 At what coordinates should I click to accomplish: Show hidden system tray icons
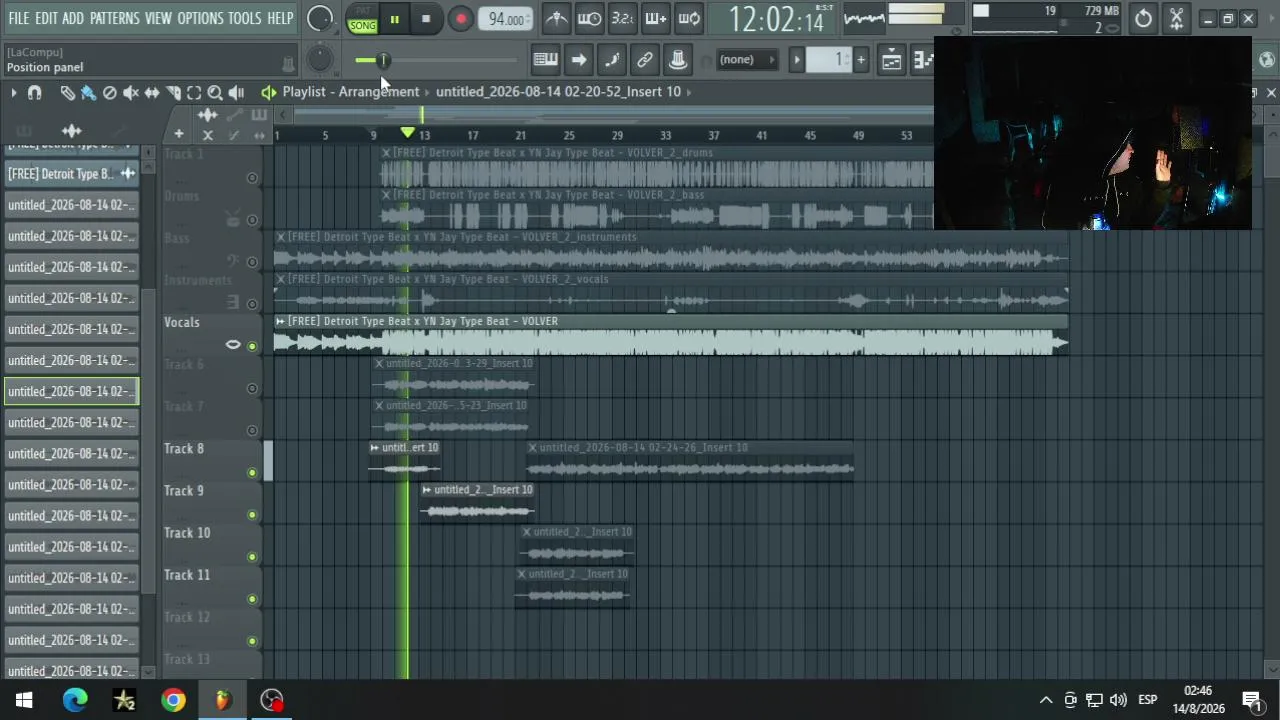tap(1046, 700)
